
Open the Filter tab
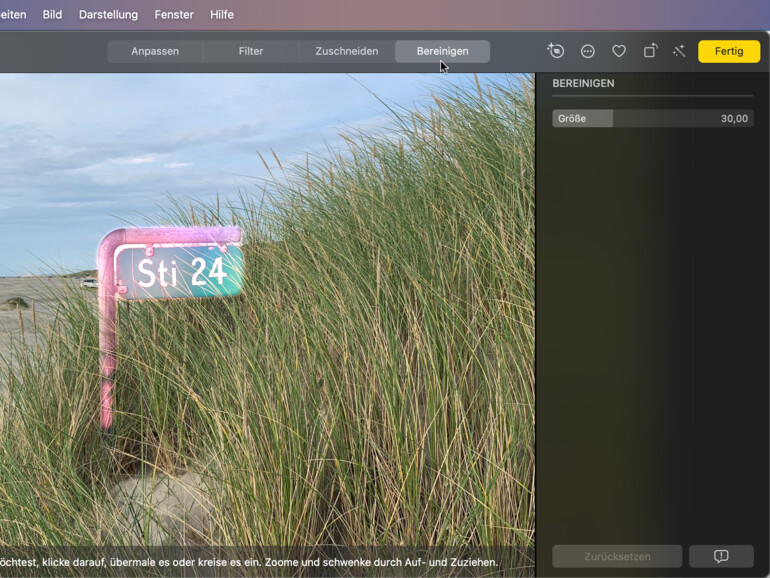pyautogui.click(x=250, y=51)
